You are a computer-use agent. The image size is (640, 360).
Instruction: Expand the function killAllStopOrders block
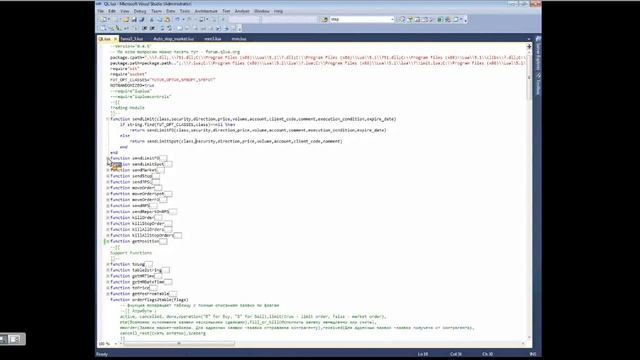108,236
